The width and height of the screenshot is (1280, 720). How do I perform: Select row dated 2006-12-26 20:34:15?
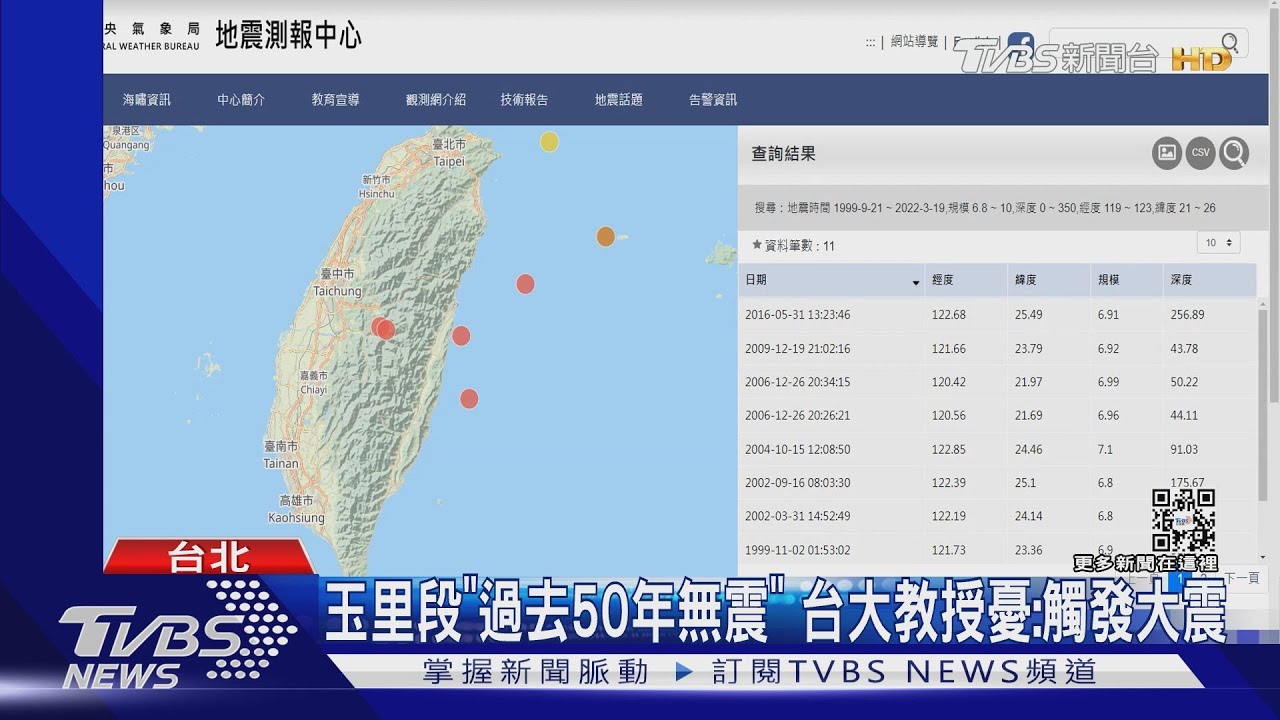(997, 382)
